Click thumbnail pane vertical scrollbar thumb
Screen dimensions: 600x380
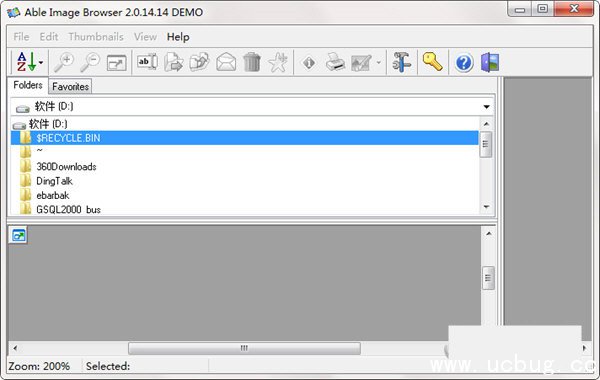click(x=488, y=278)
